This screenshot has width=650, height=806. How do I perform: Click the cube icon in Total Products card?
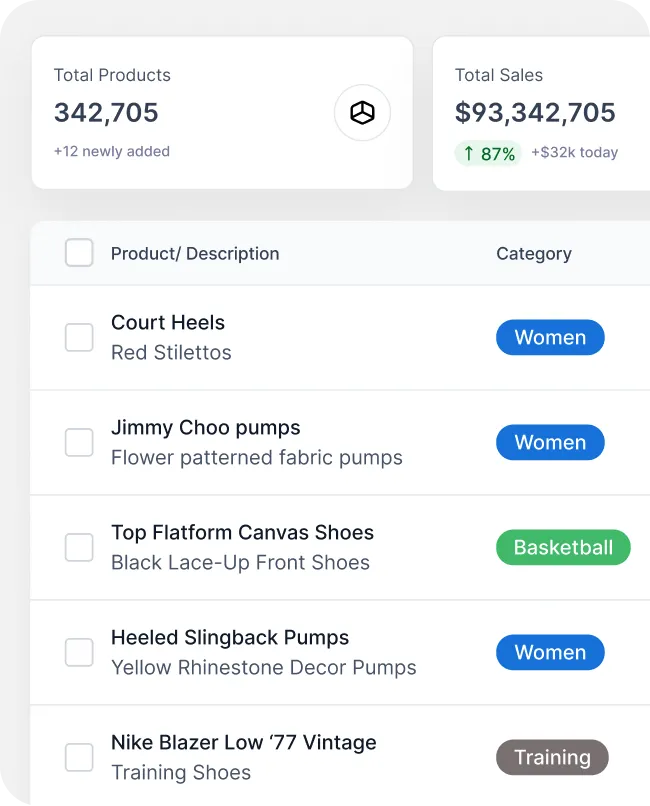[x=362, y=113]
